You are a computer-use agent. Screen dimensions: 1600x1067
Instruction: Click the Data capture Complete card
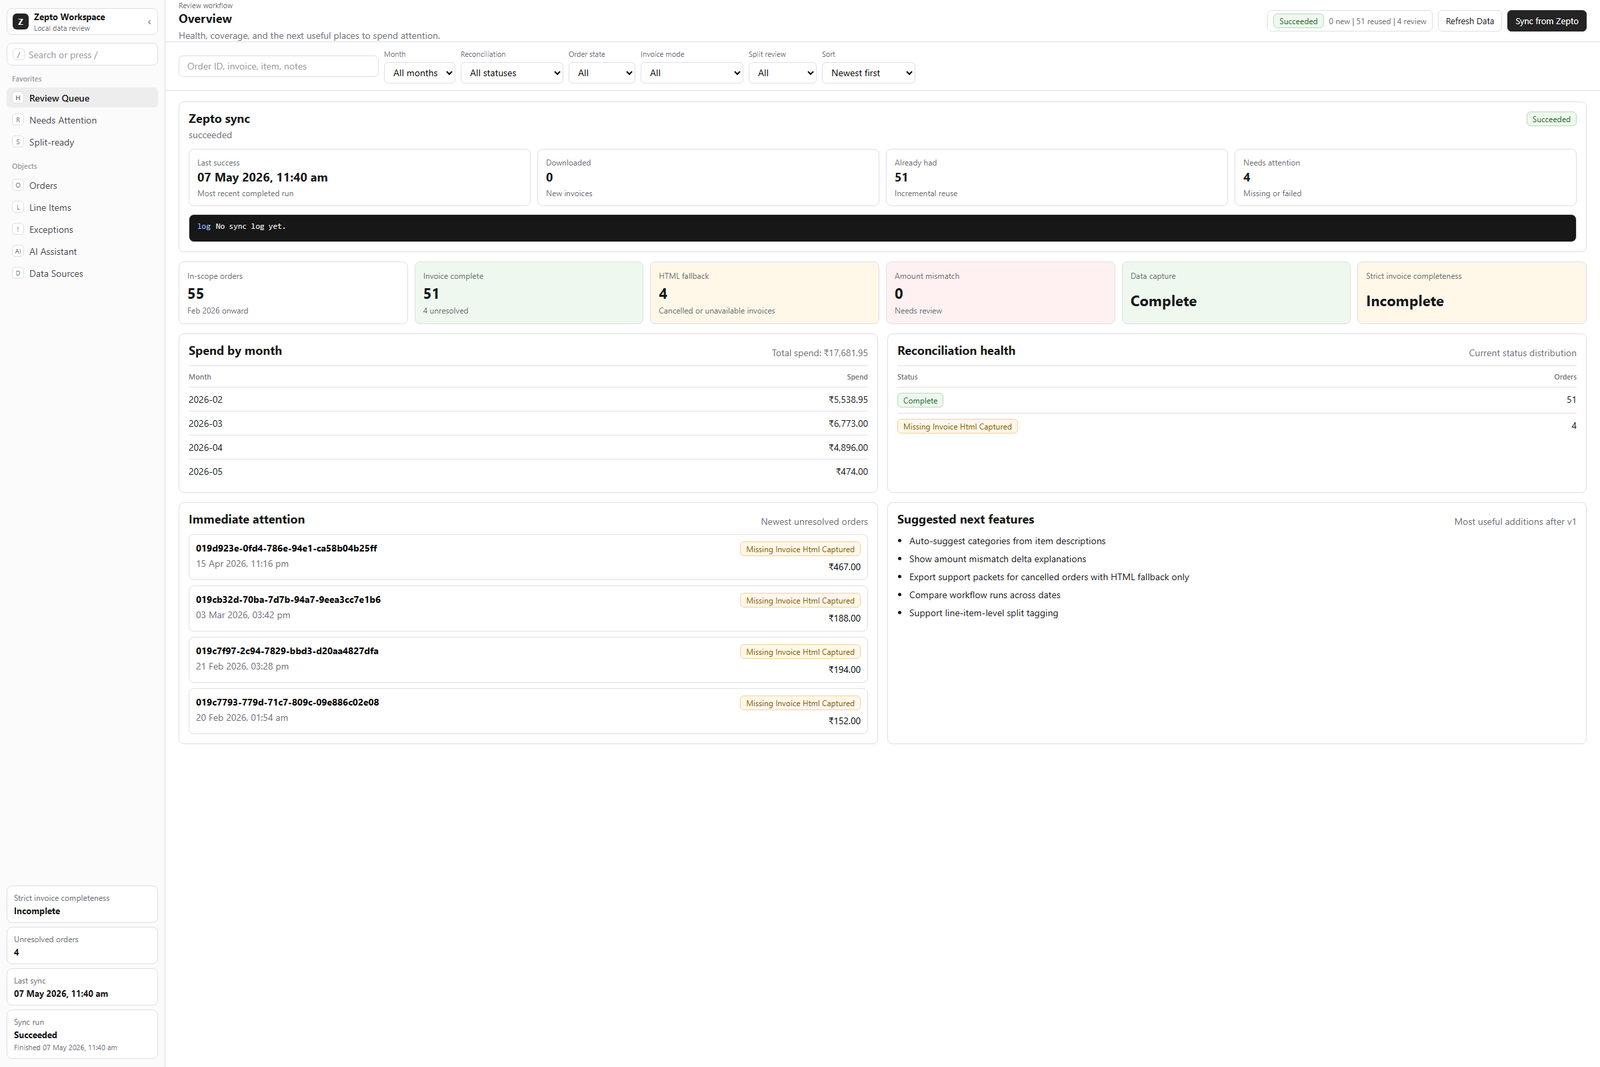[1236, 293]
